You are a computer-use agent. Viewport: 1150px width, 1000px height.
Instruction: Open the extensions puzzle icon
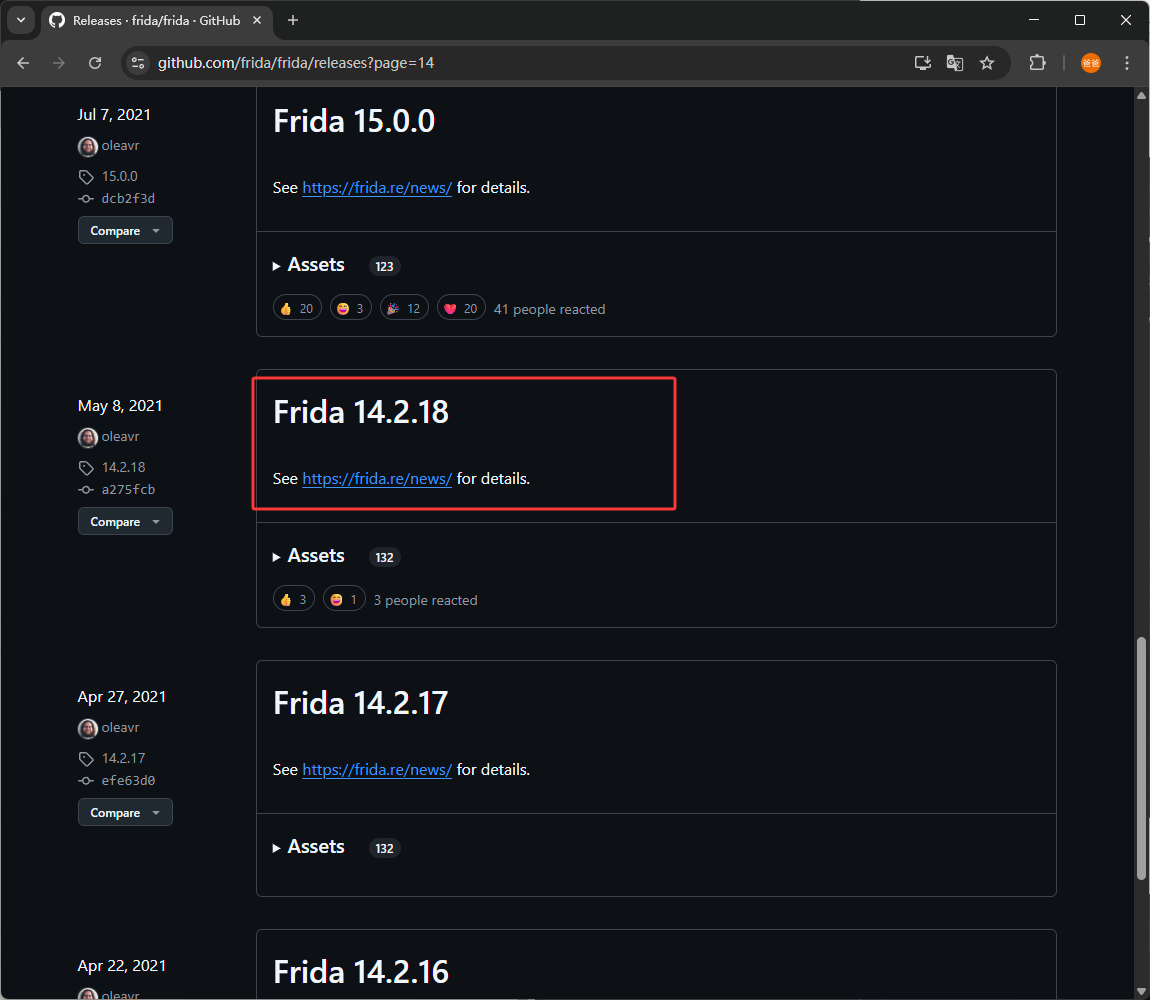[1037, 63]
